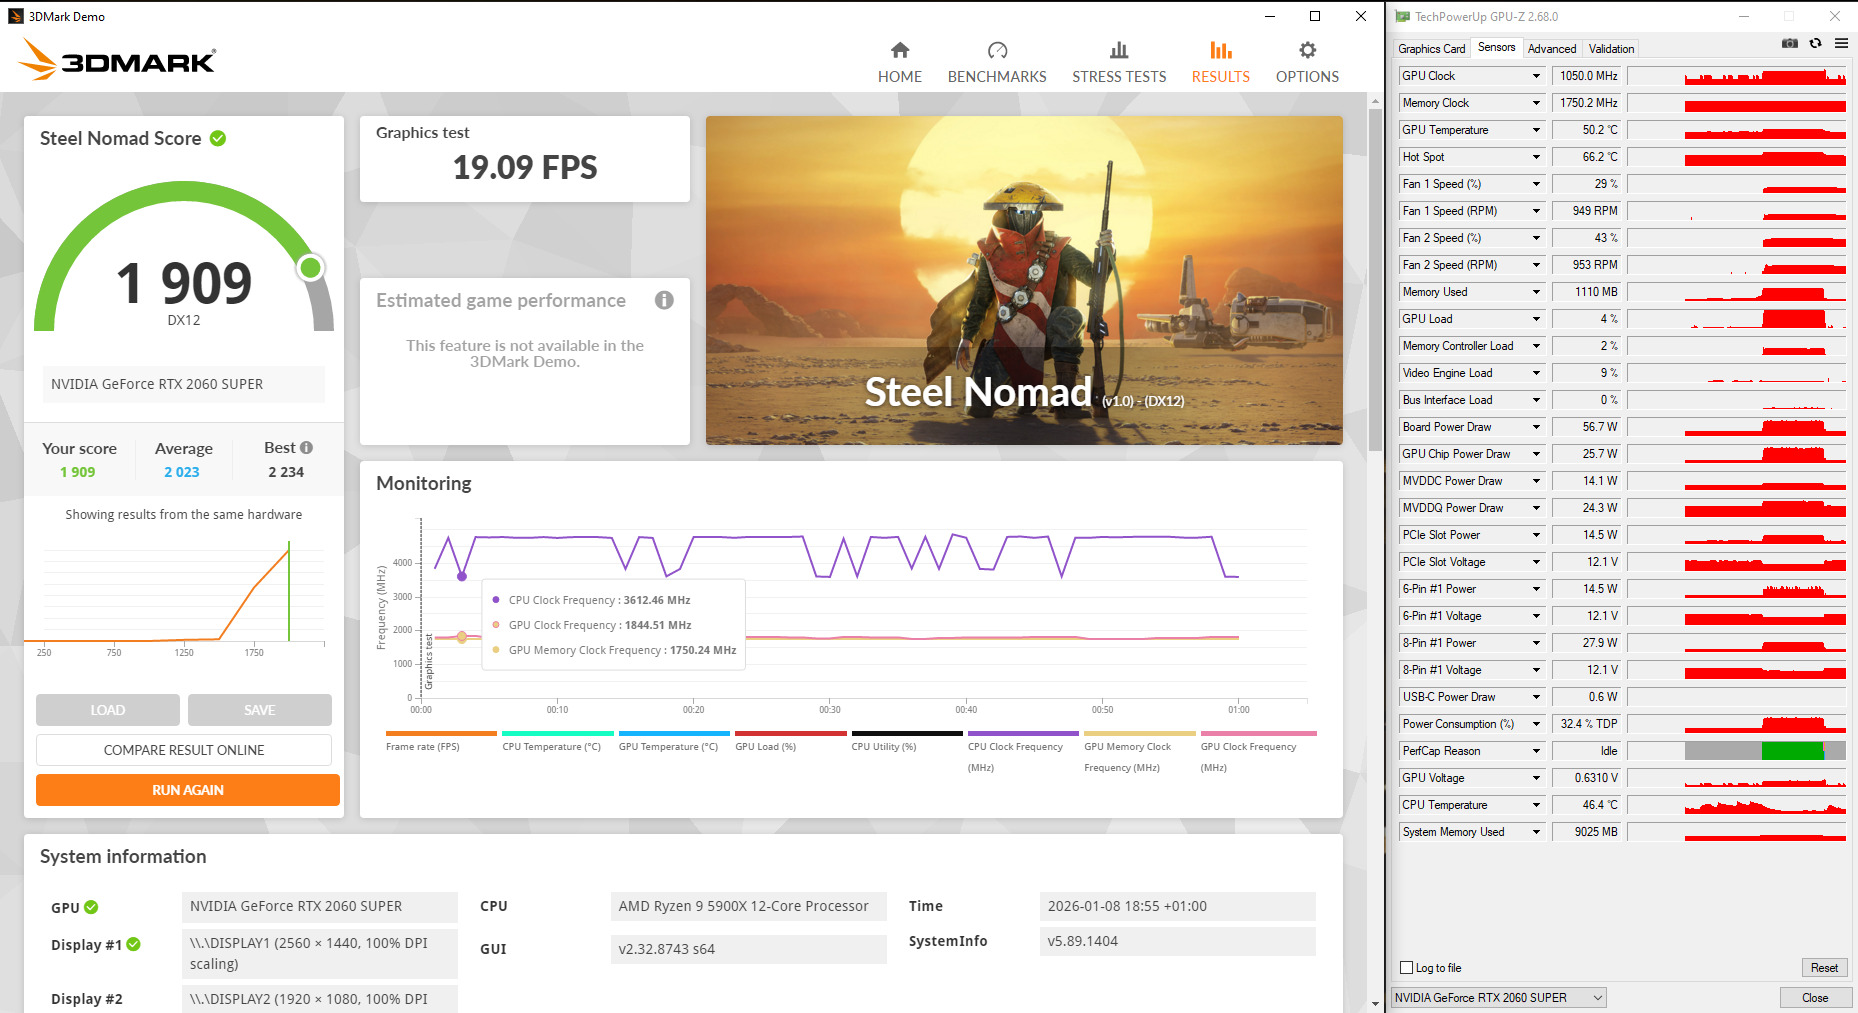Click the scroll-down arrow of 3DMark scrollbar
This screenshot has height=1013, width=1858.
click(1376, 1003)
